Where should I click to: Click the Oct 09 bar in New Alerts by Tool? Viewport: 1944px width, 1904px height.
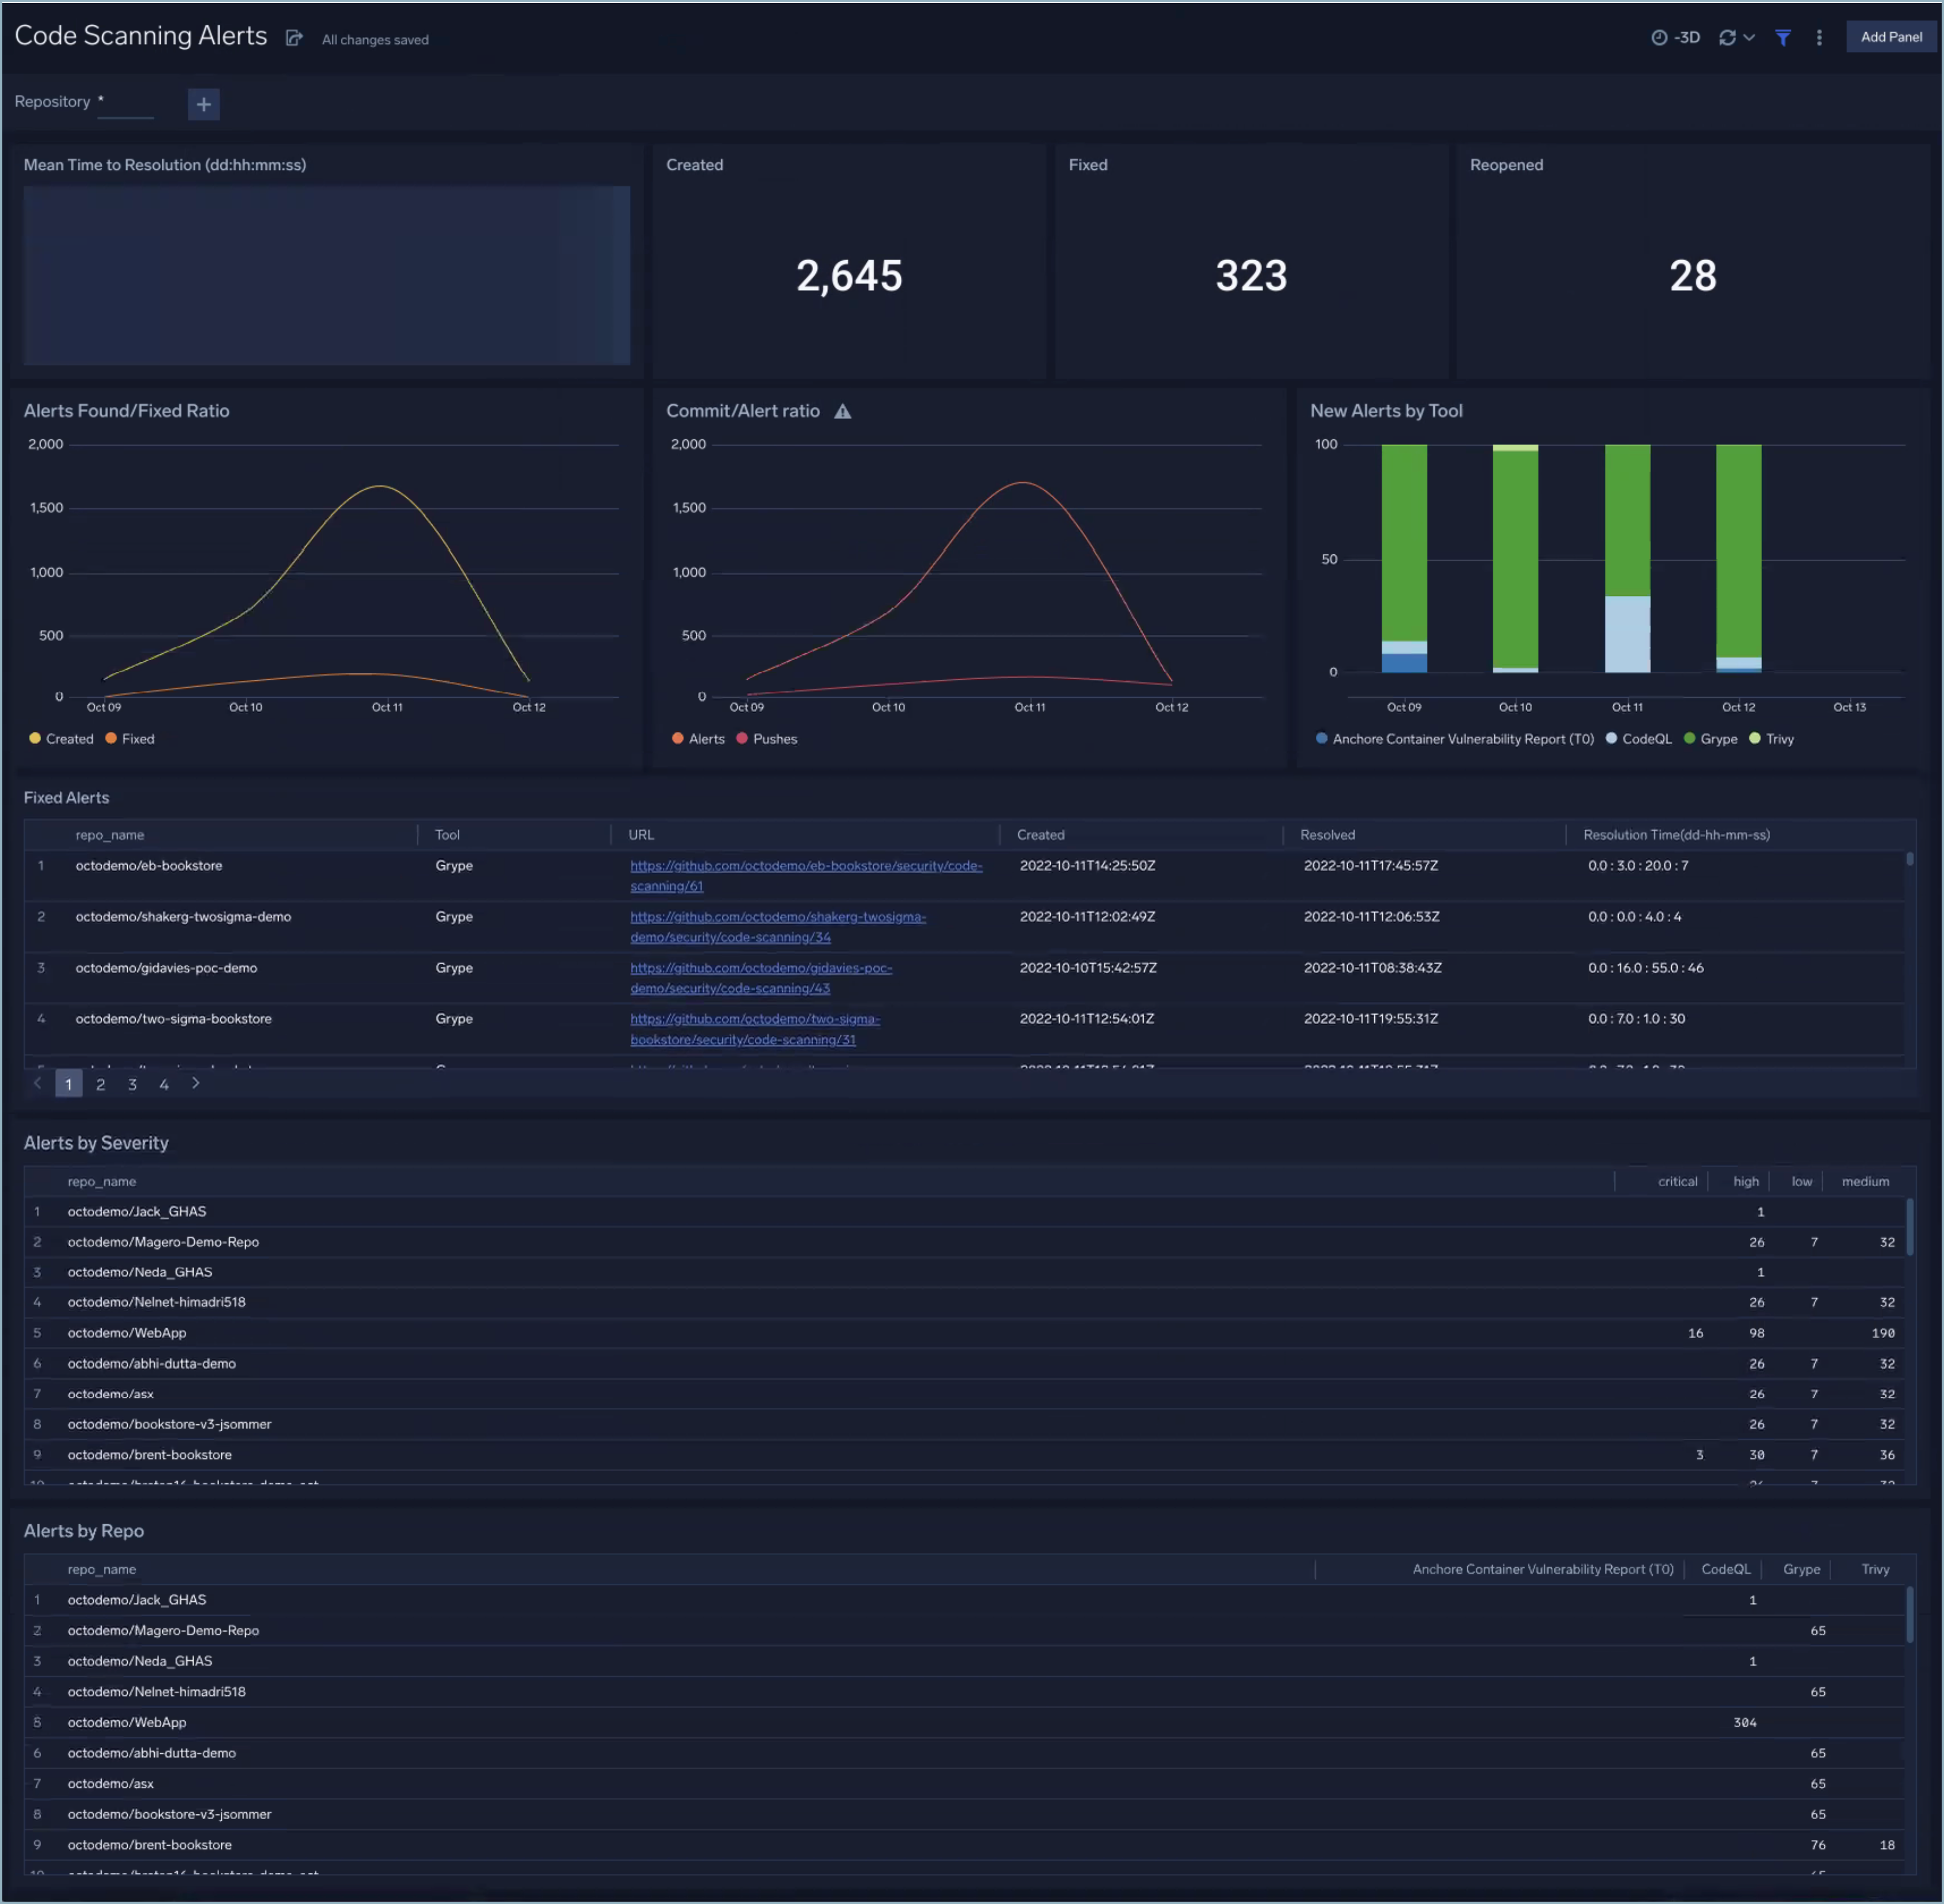(1404, 558)
